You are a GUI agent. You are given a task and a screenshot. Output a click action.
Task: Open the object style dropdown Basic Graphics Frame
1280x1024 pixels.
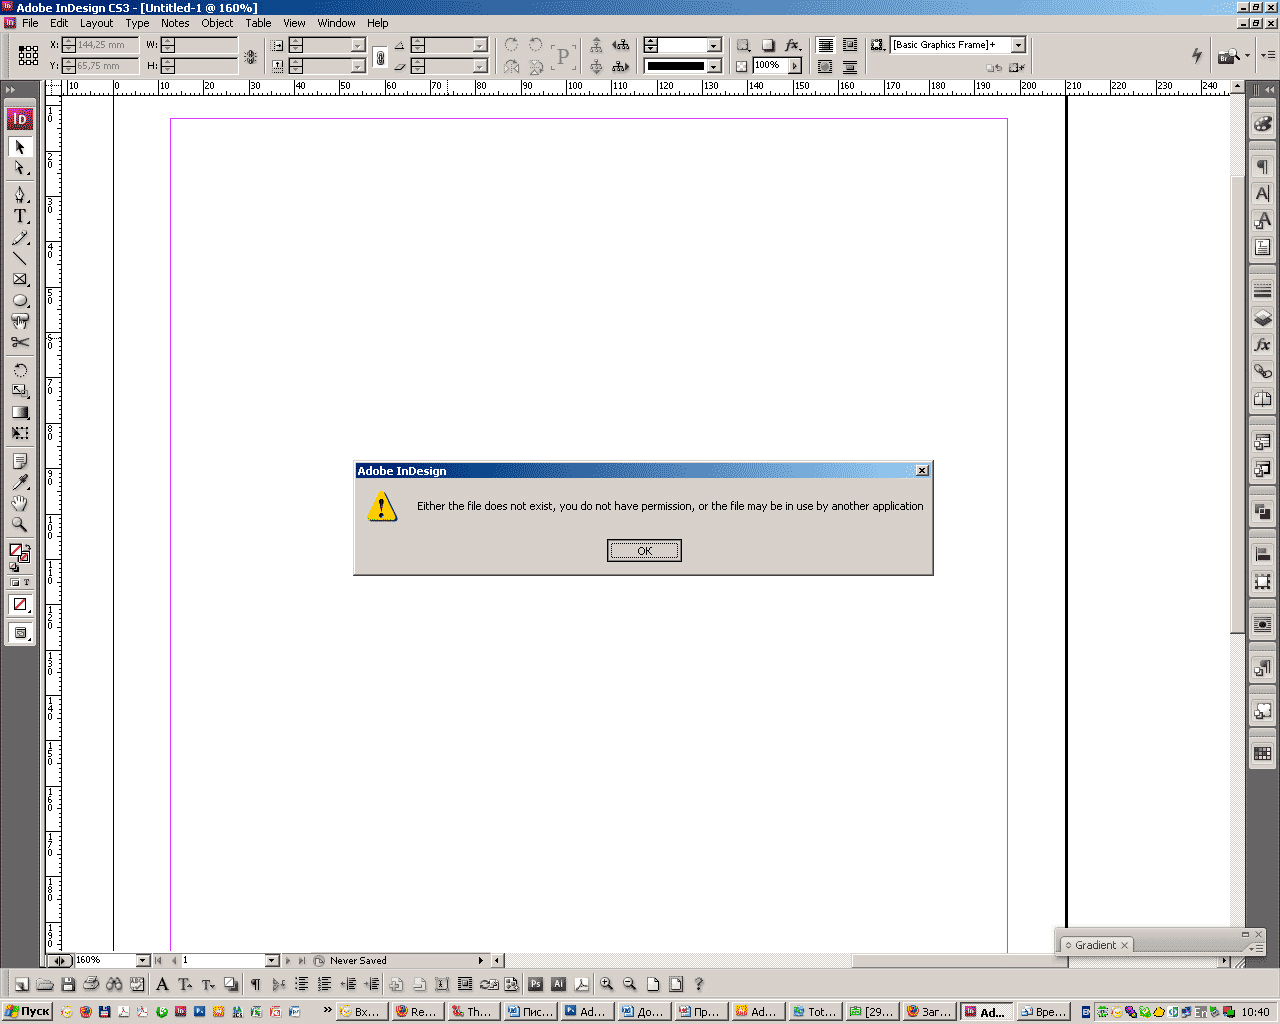point(1018,45)
